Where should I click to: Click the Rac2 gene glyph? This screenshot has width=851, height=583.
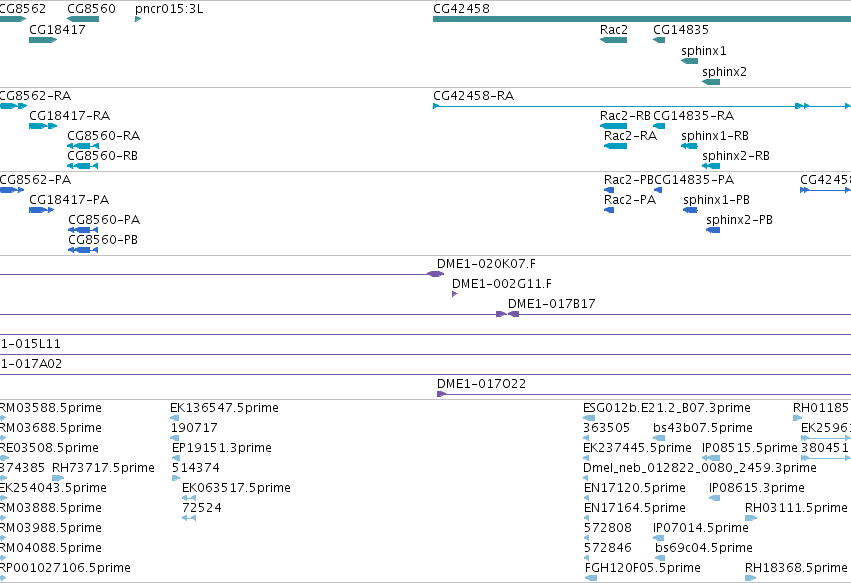[613, 40]
